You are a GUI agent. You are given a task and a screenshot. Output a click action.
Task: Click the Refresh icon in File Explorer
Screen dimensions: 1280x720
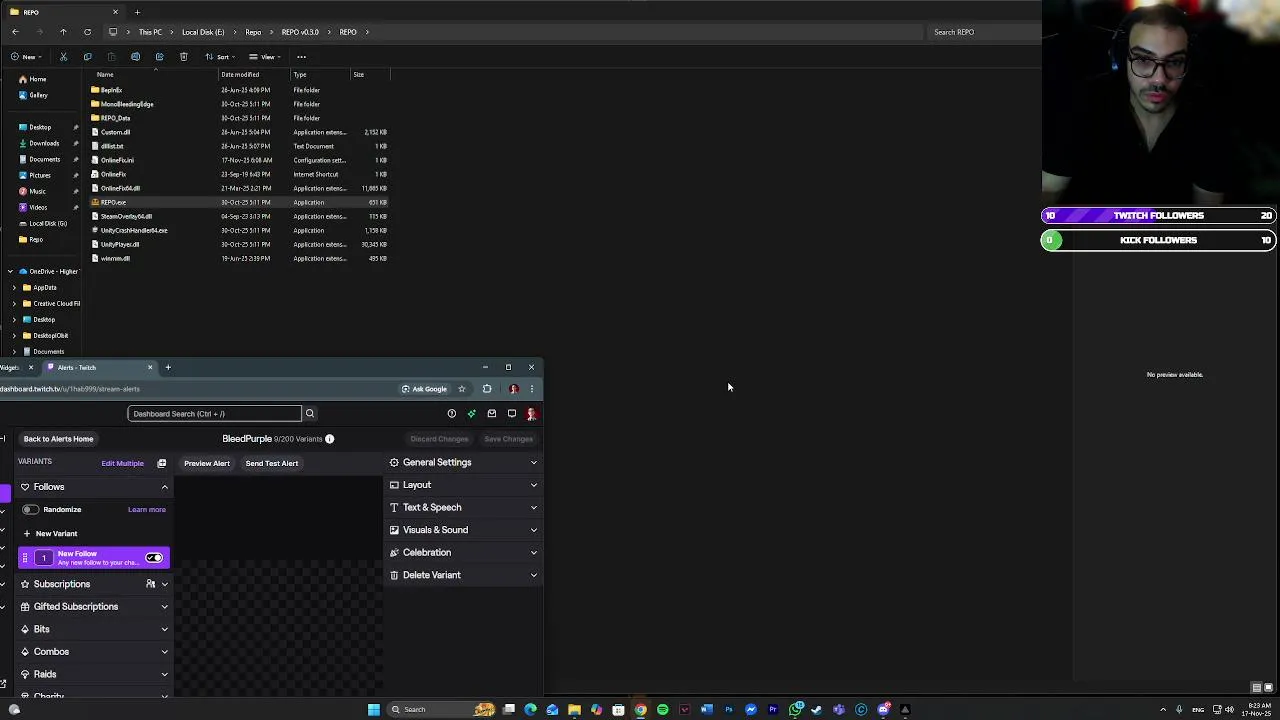pyautogui.click(x=87, y=32)
